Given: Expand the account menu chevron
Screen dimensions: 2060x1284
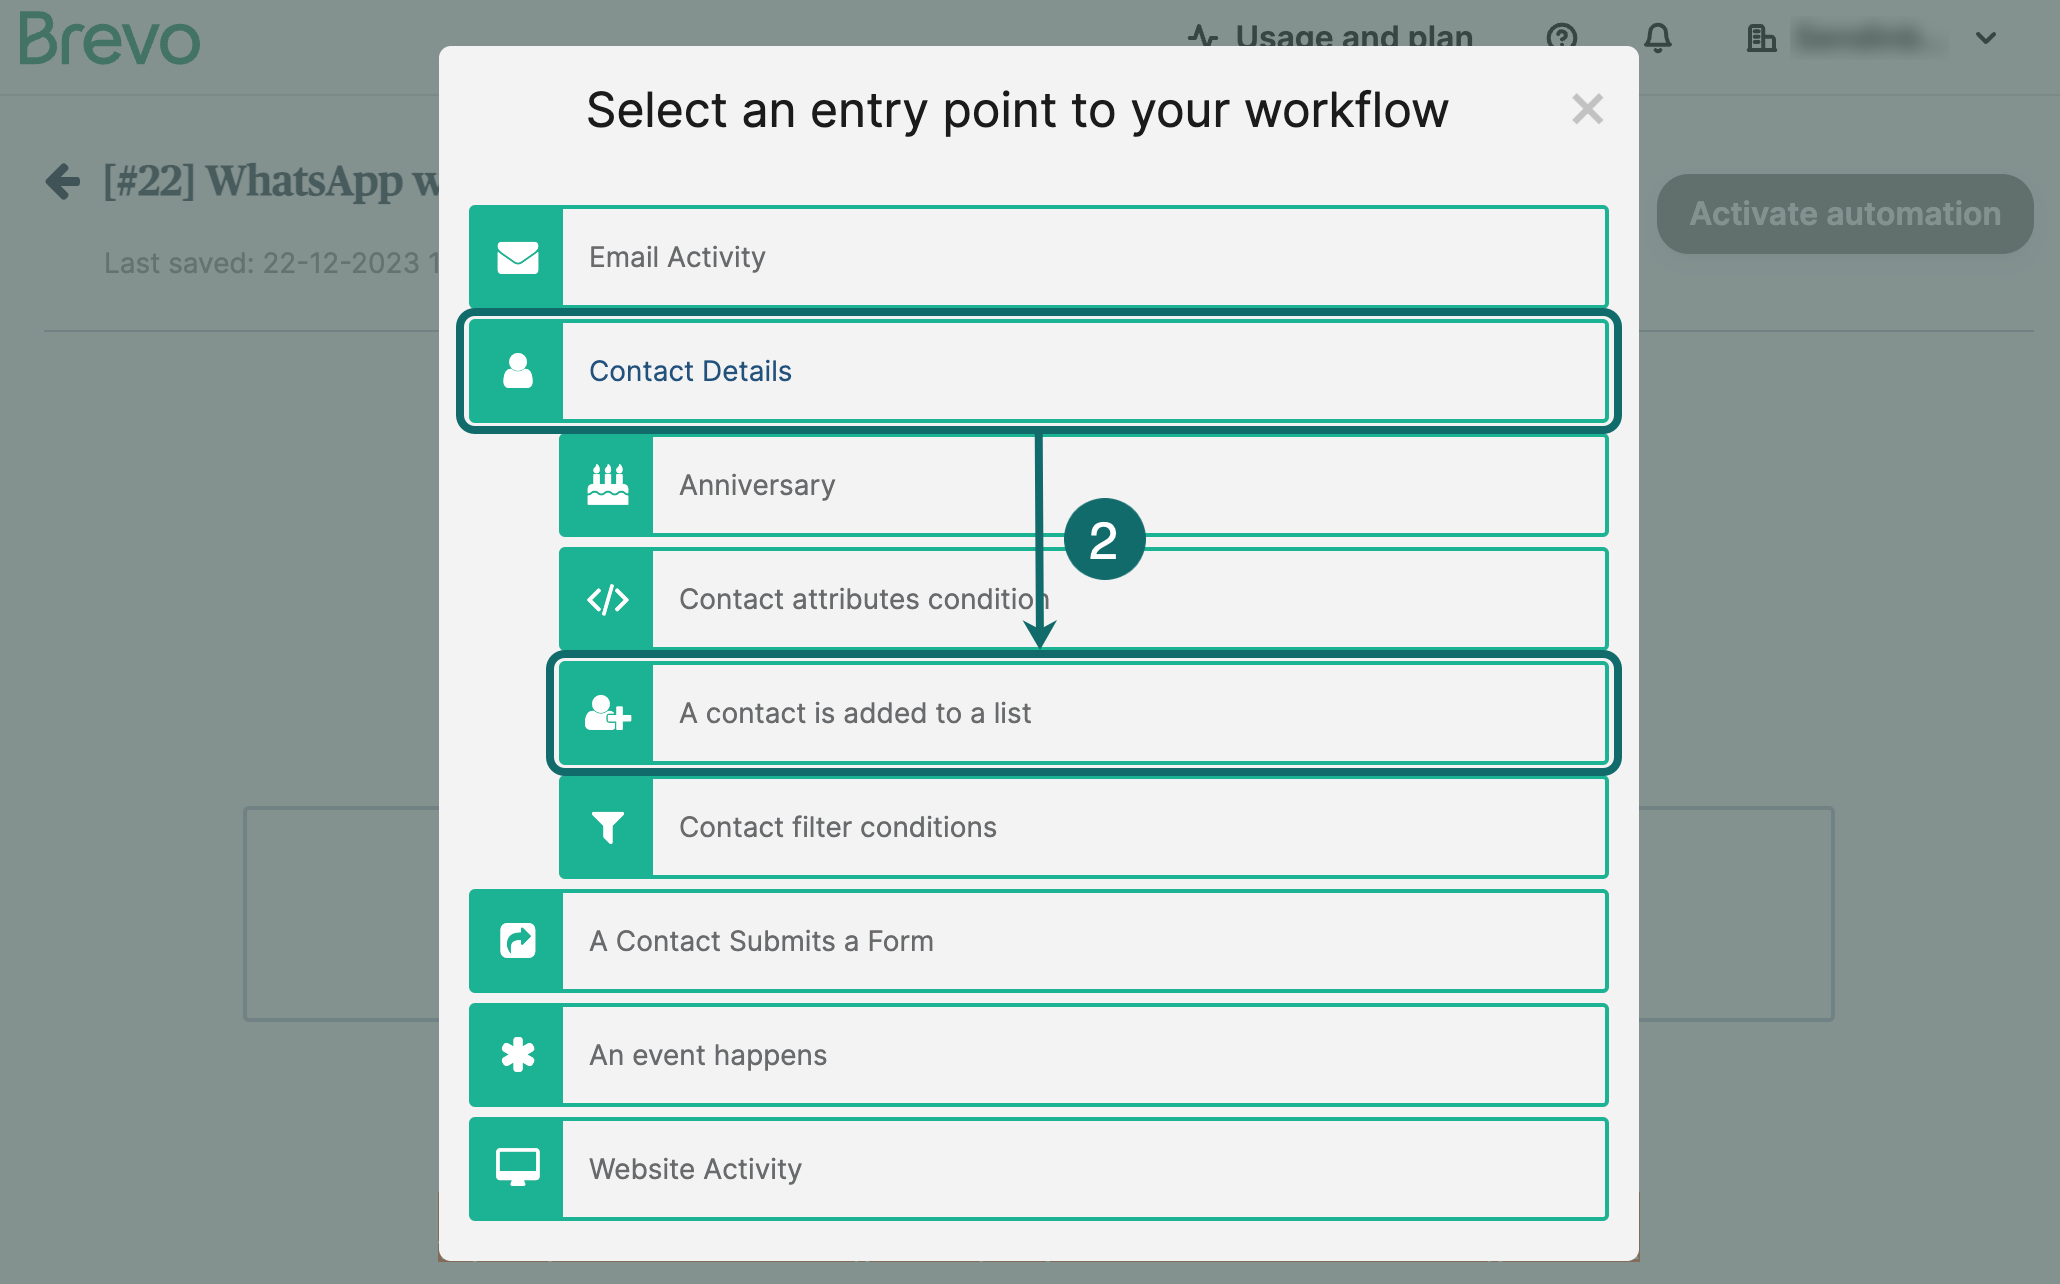Looking at the screenshot, I should point(1984,39).
